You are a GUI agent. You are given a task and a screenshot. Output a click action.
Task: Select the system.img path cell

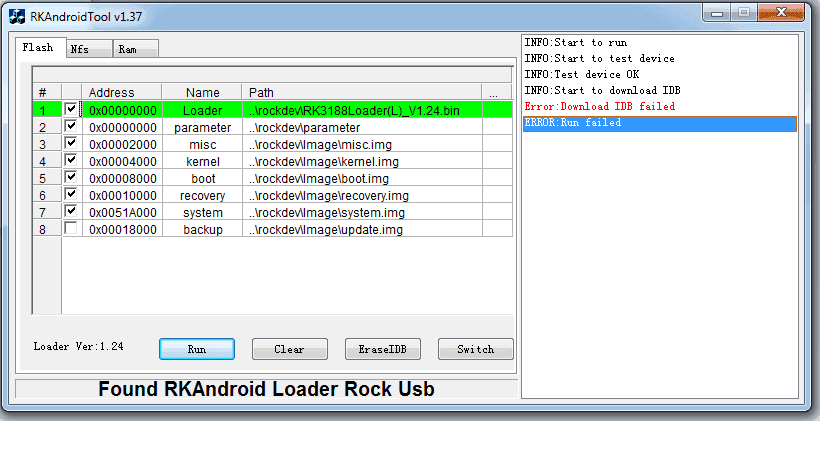362,212
